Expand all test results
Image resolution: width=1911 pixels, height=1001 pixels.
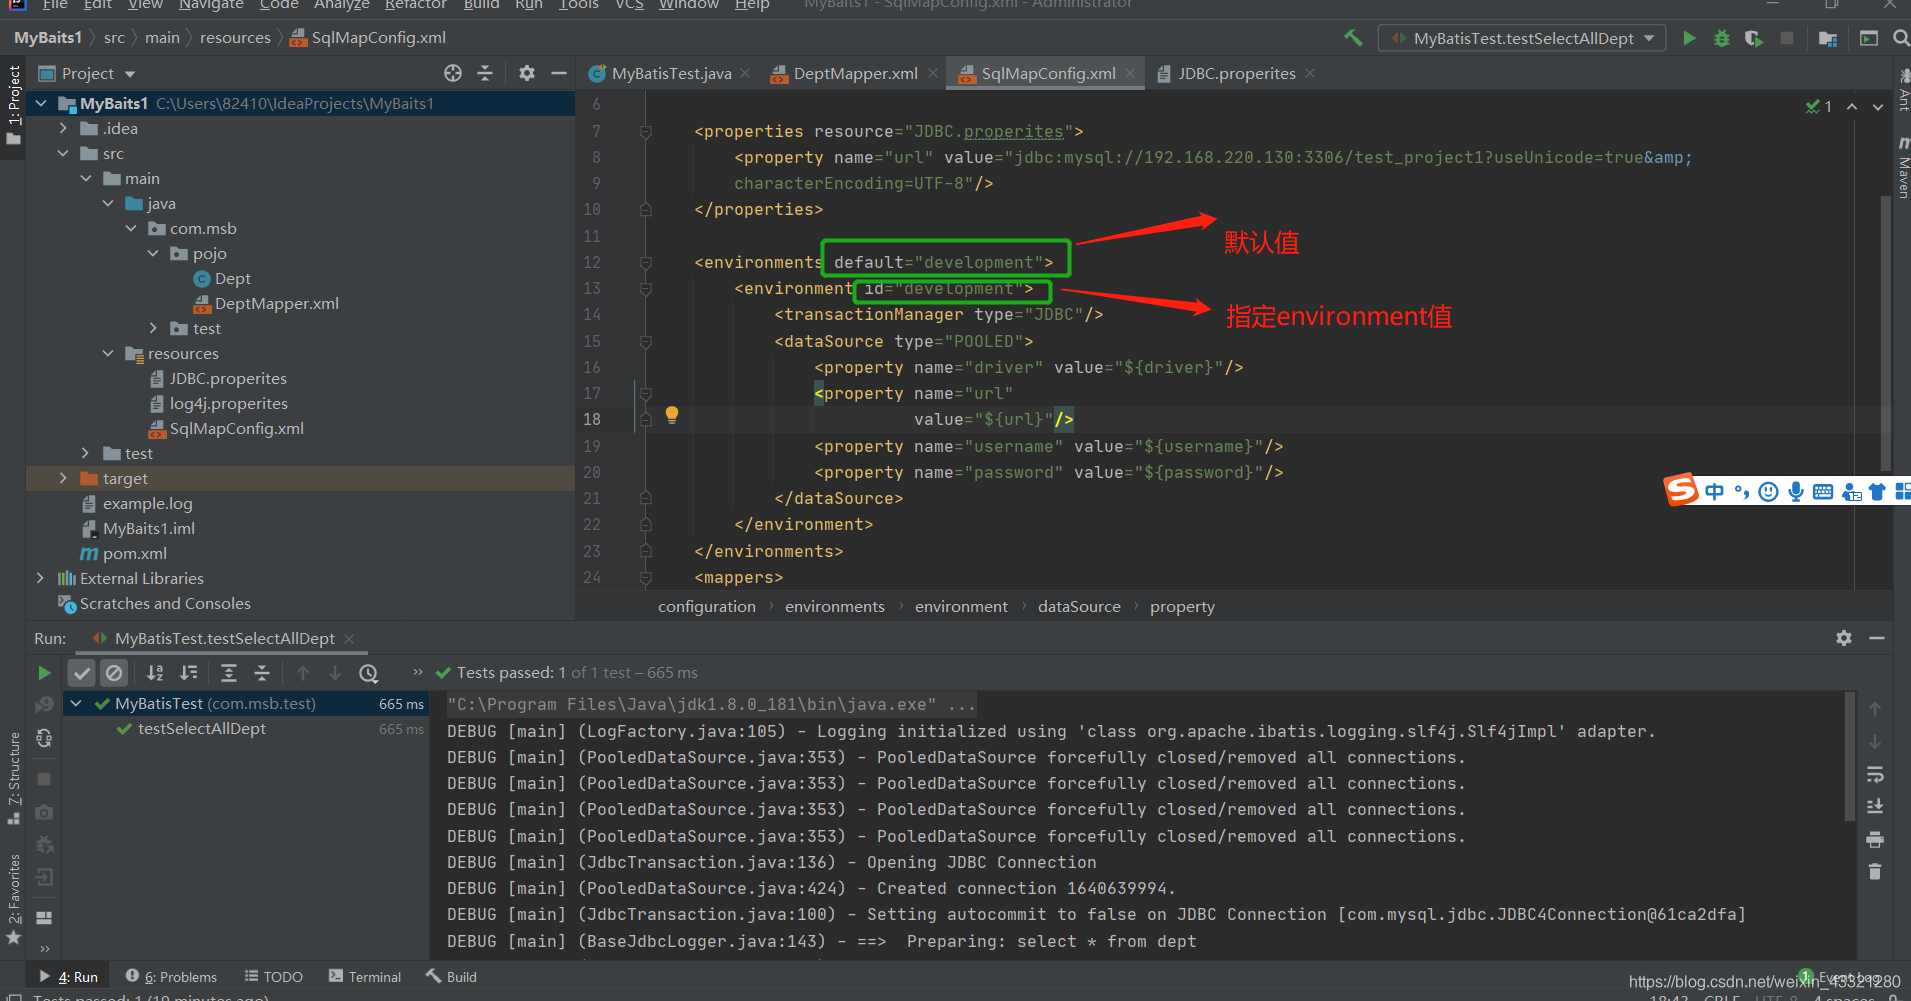pyautogui.click(x=229, y=673)
